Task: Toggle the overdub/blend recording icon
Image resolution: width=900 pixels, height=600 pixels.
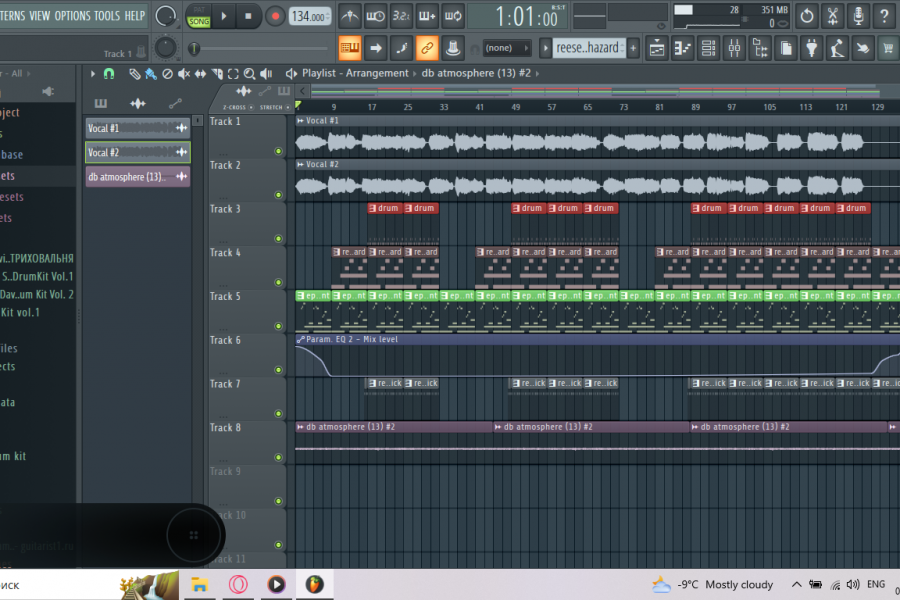Action: 427,16
